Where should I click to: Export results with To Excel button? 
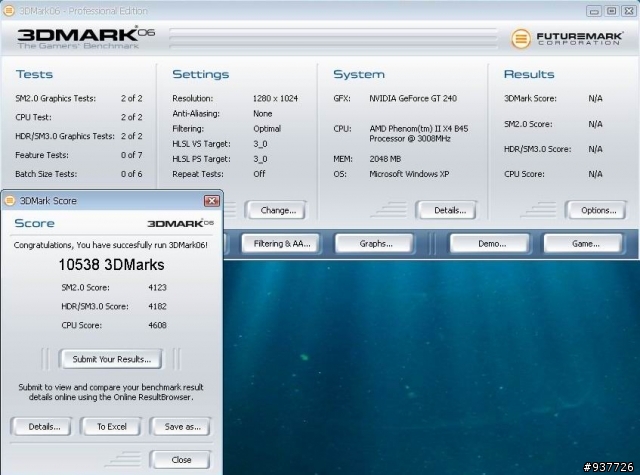point(111,427)
